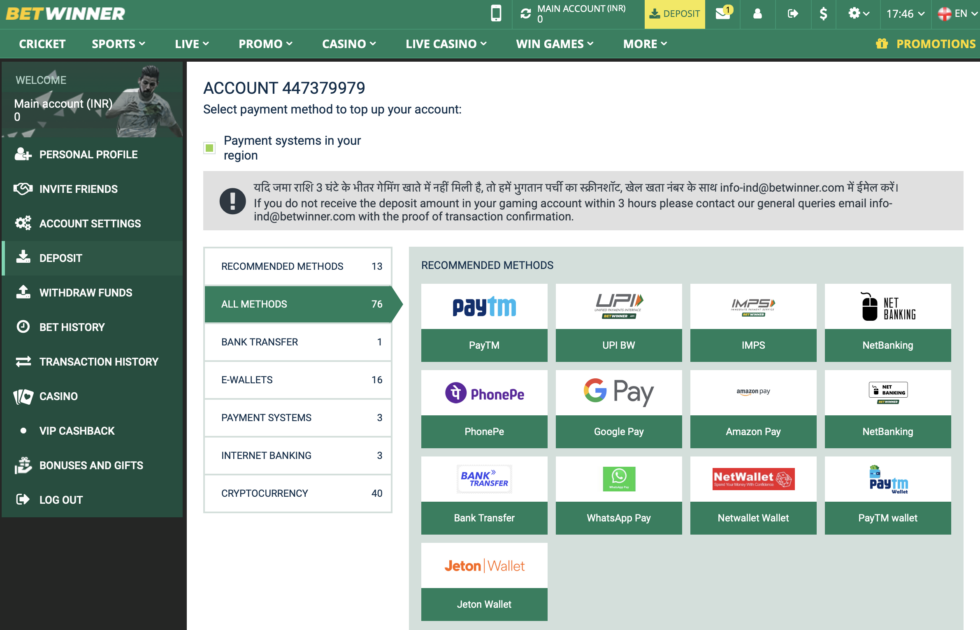Open Deposit in the sidebar

[x=92, y=258]
